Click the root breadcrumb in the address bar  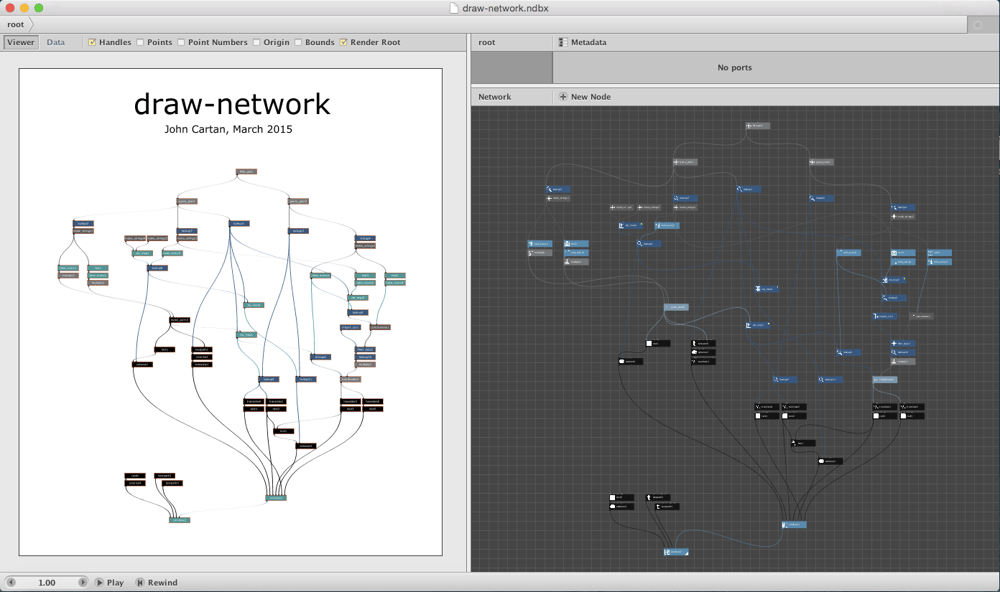(15, 24)
